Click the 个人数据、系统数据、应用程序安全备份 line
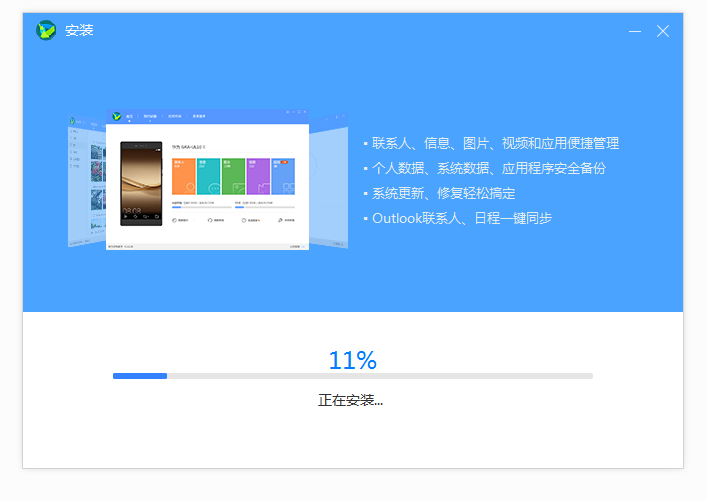706x501 pixels. [x=489, y=168]
